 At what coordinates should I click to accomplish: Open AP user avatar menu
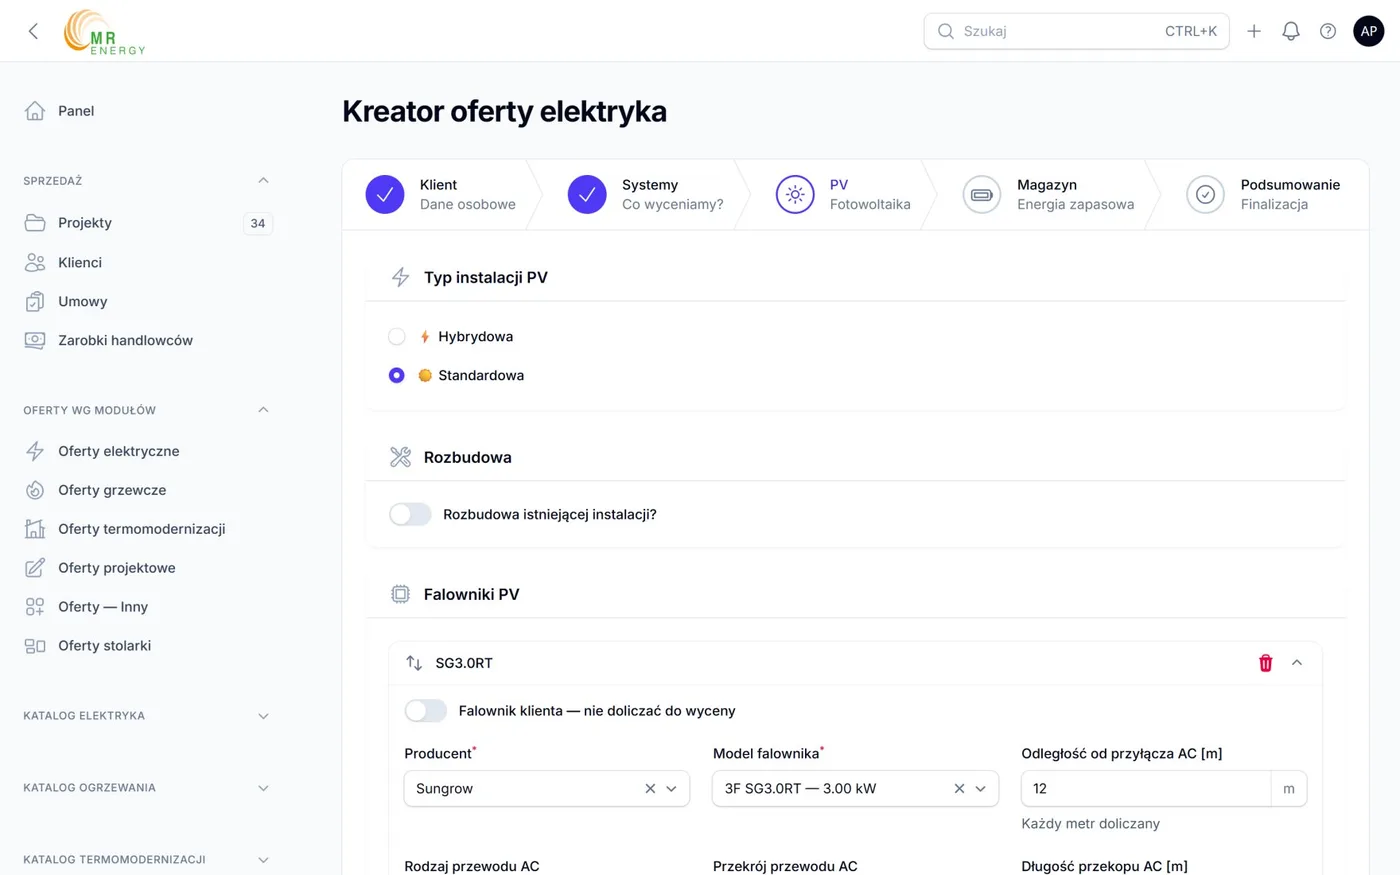tap(1369, 31)
